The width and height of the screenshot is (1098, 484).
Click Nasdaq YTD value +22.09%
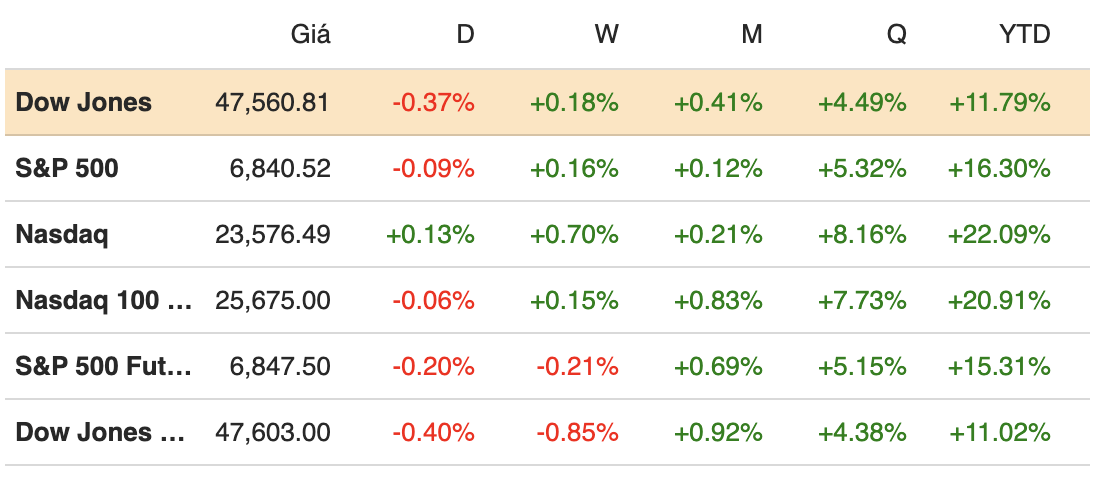coord(999,234)
